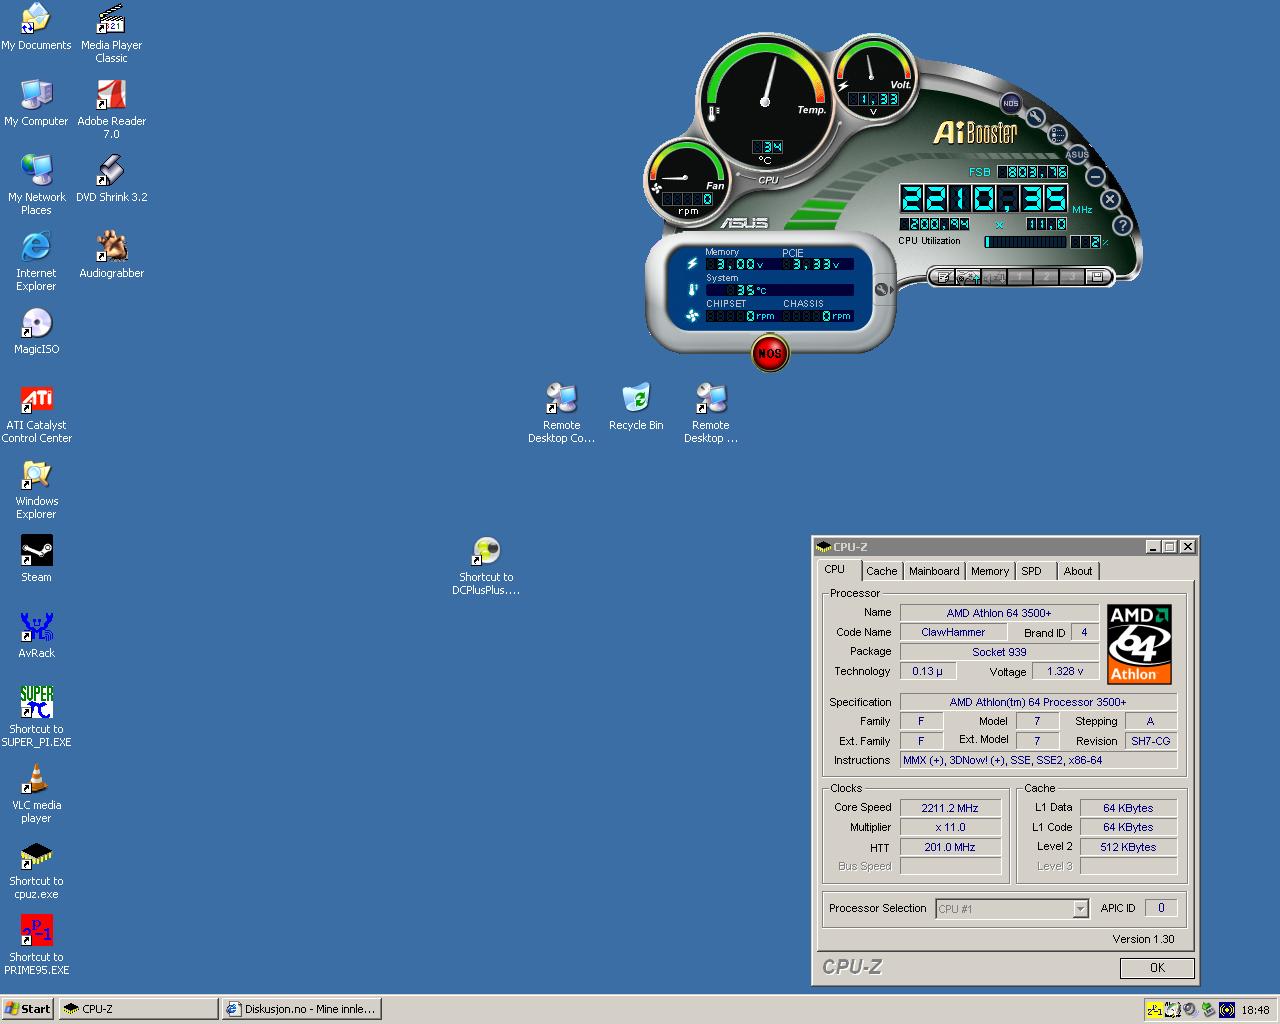The width and height of the screenshot is (1280, 1024).
Task: Switch to the Memory tab in CPU-Z
Action: 990,571
